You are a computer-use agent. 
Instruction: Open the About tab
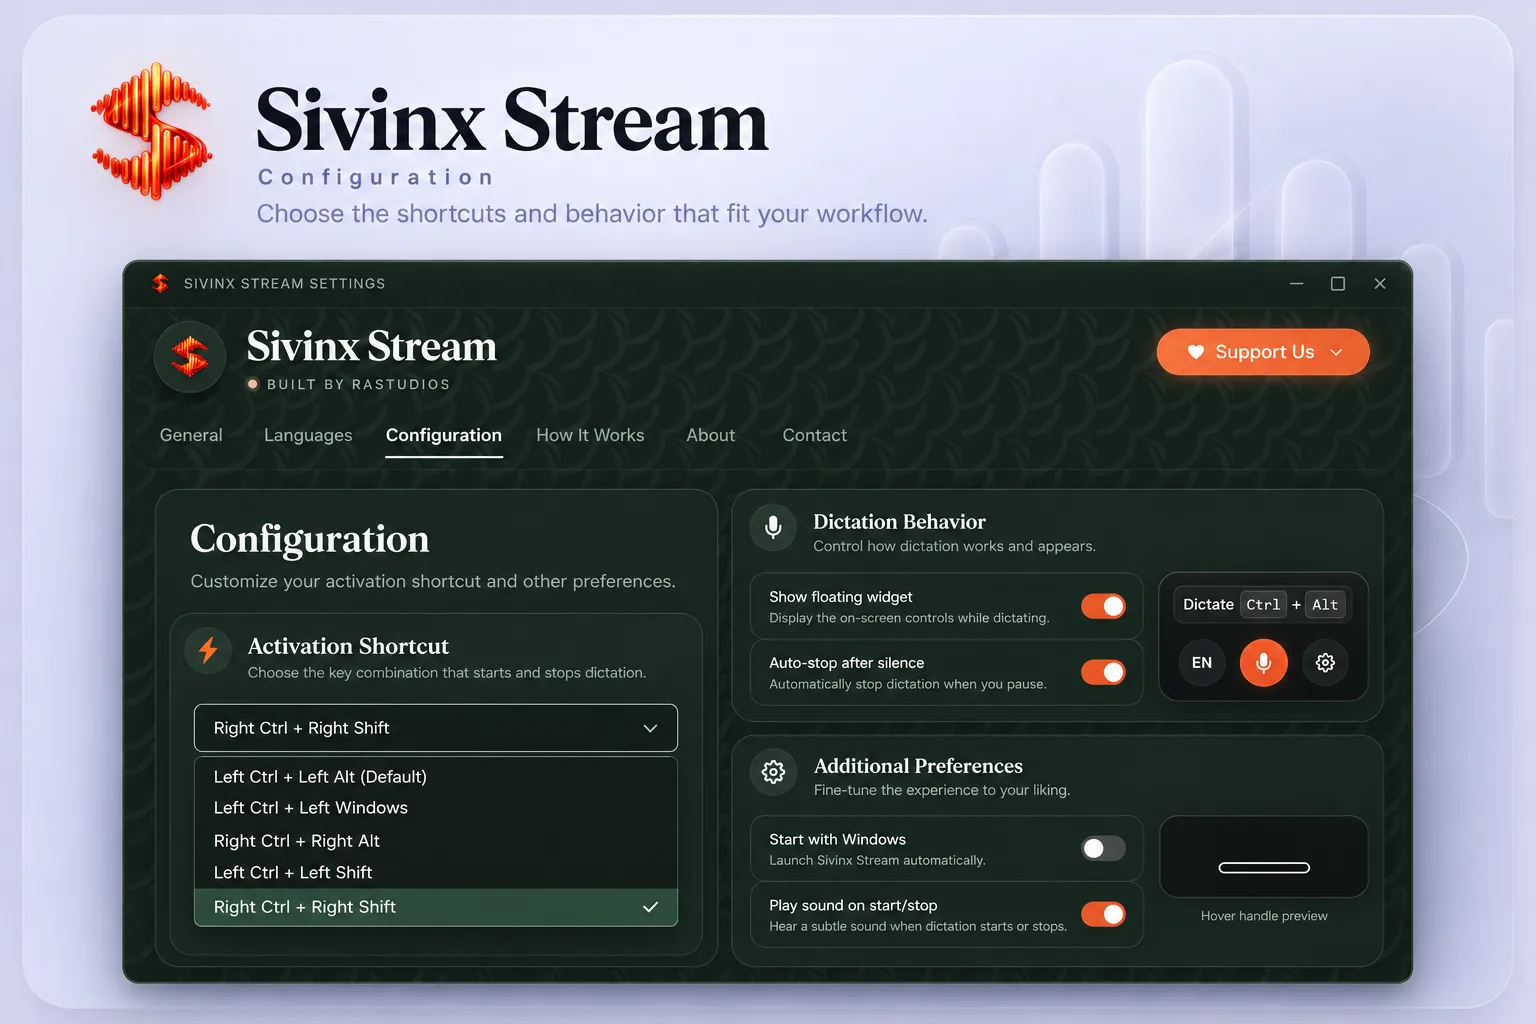tap(710, 435)
